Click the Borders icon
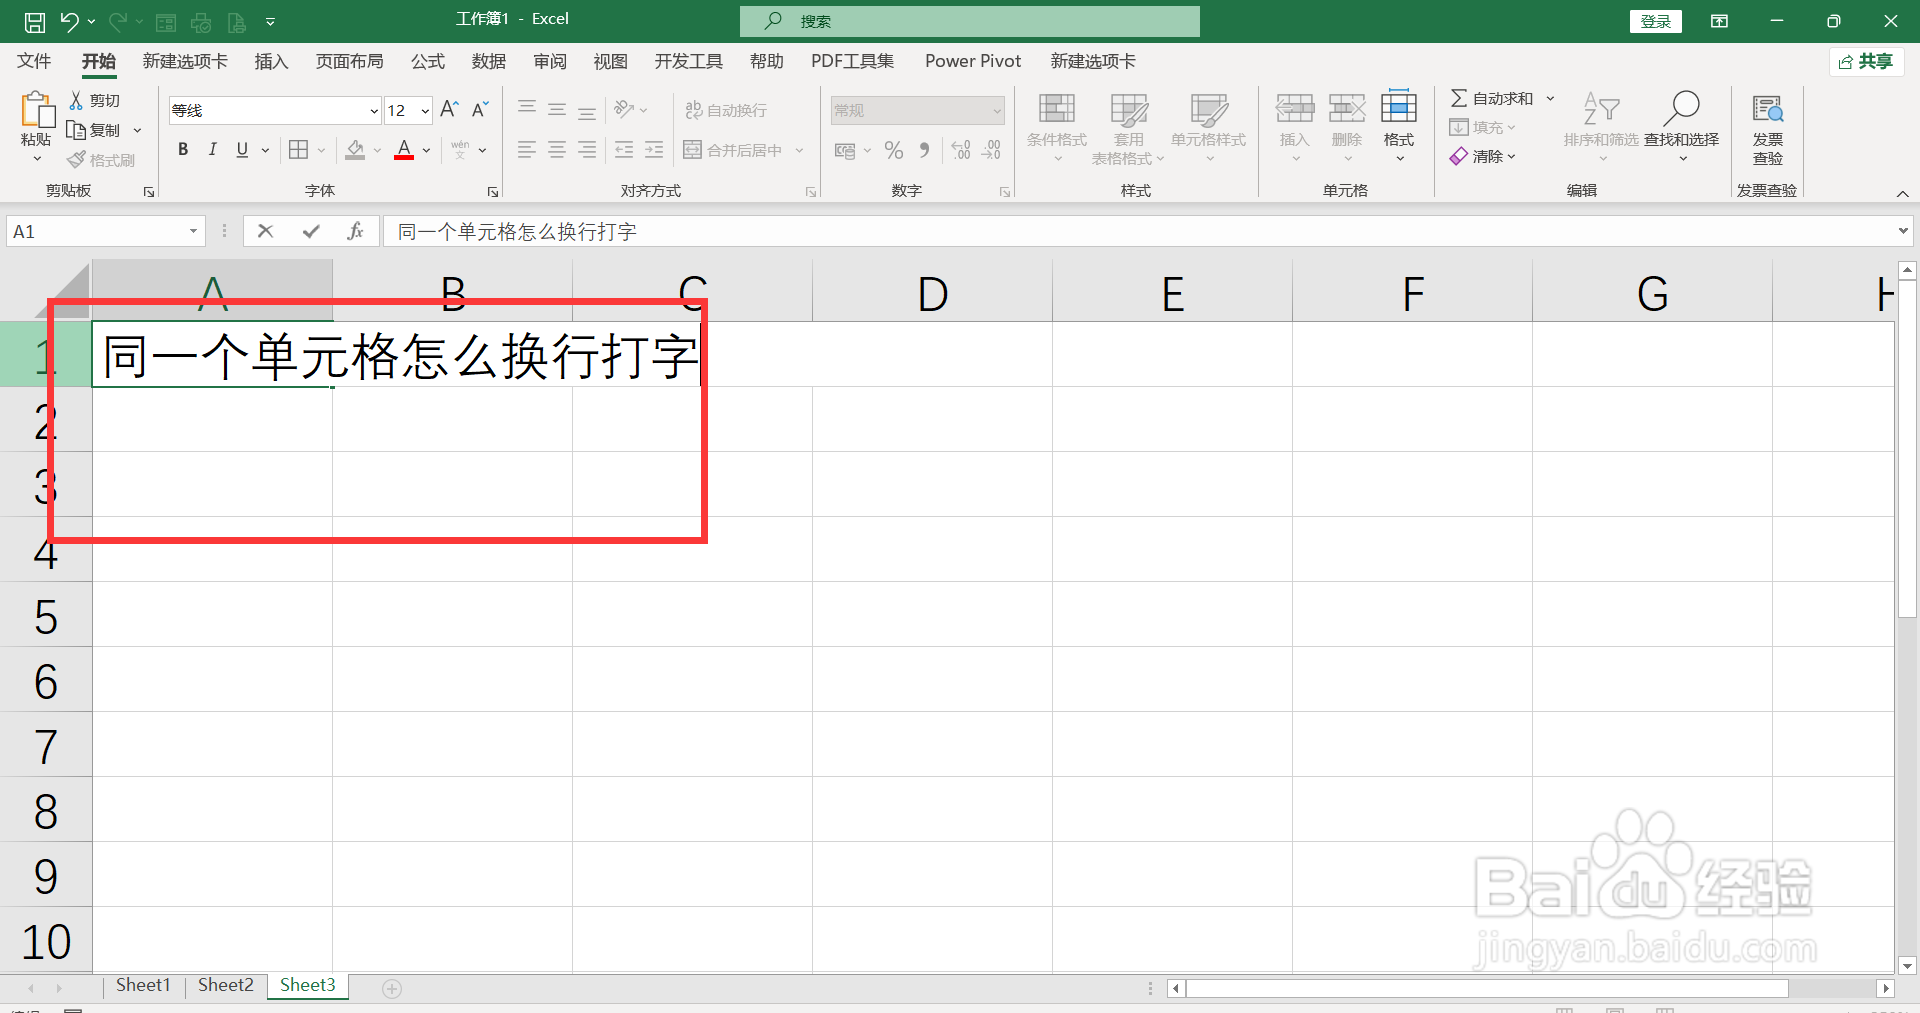This screenshot has width=1920, height=1013. [298, 150]
